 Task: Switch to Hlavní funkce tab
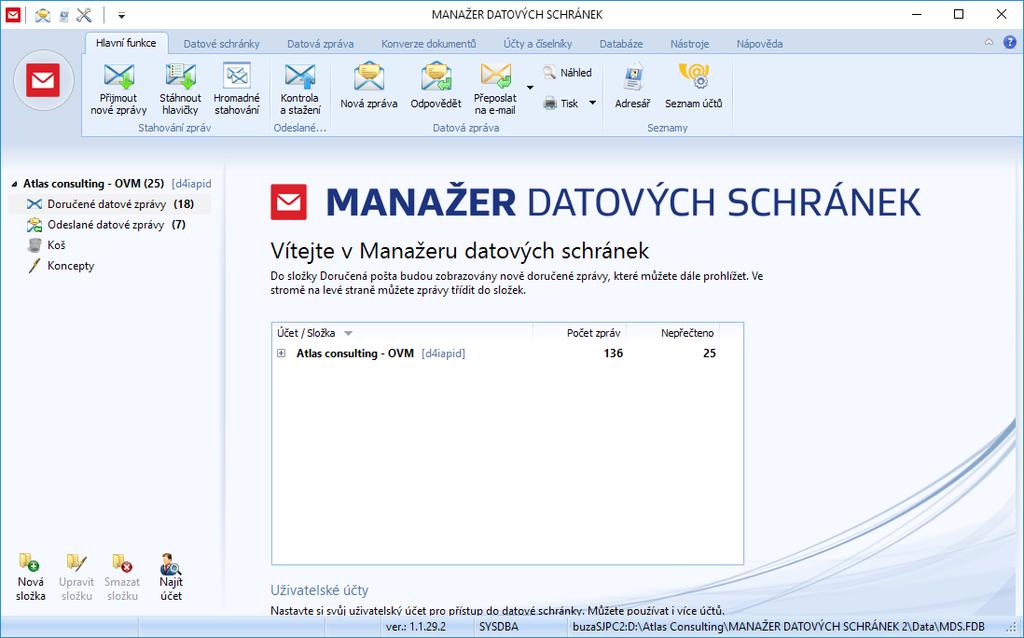pos(126,43)
